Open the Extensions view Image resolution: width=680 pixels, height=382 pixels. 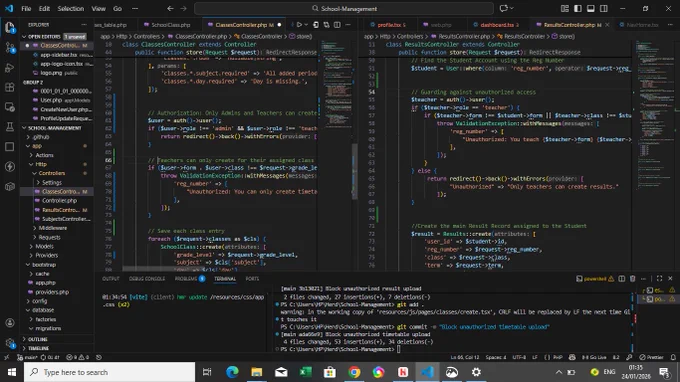(x=10, y=87)
